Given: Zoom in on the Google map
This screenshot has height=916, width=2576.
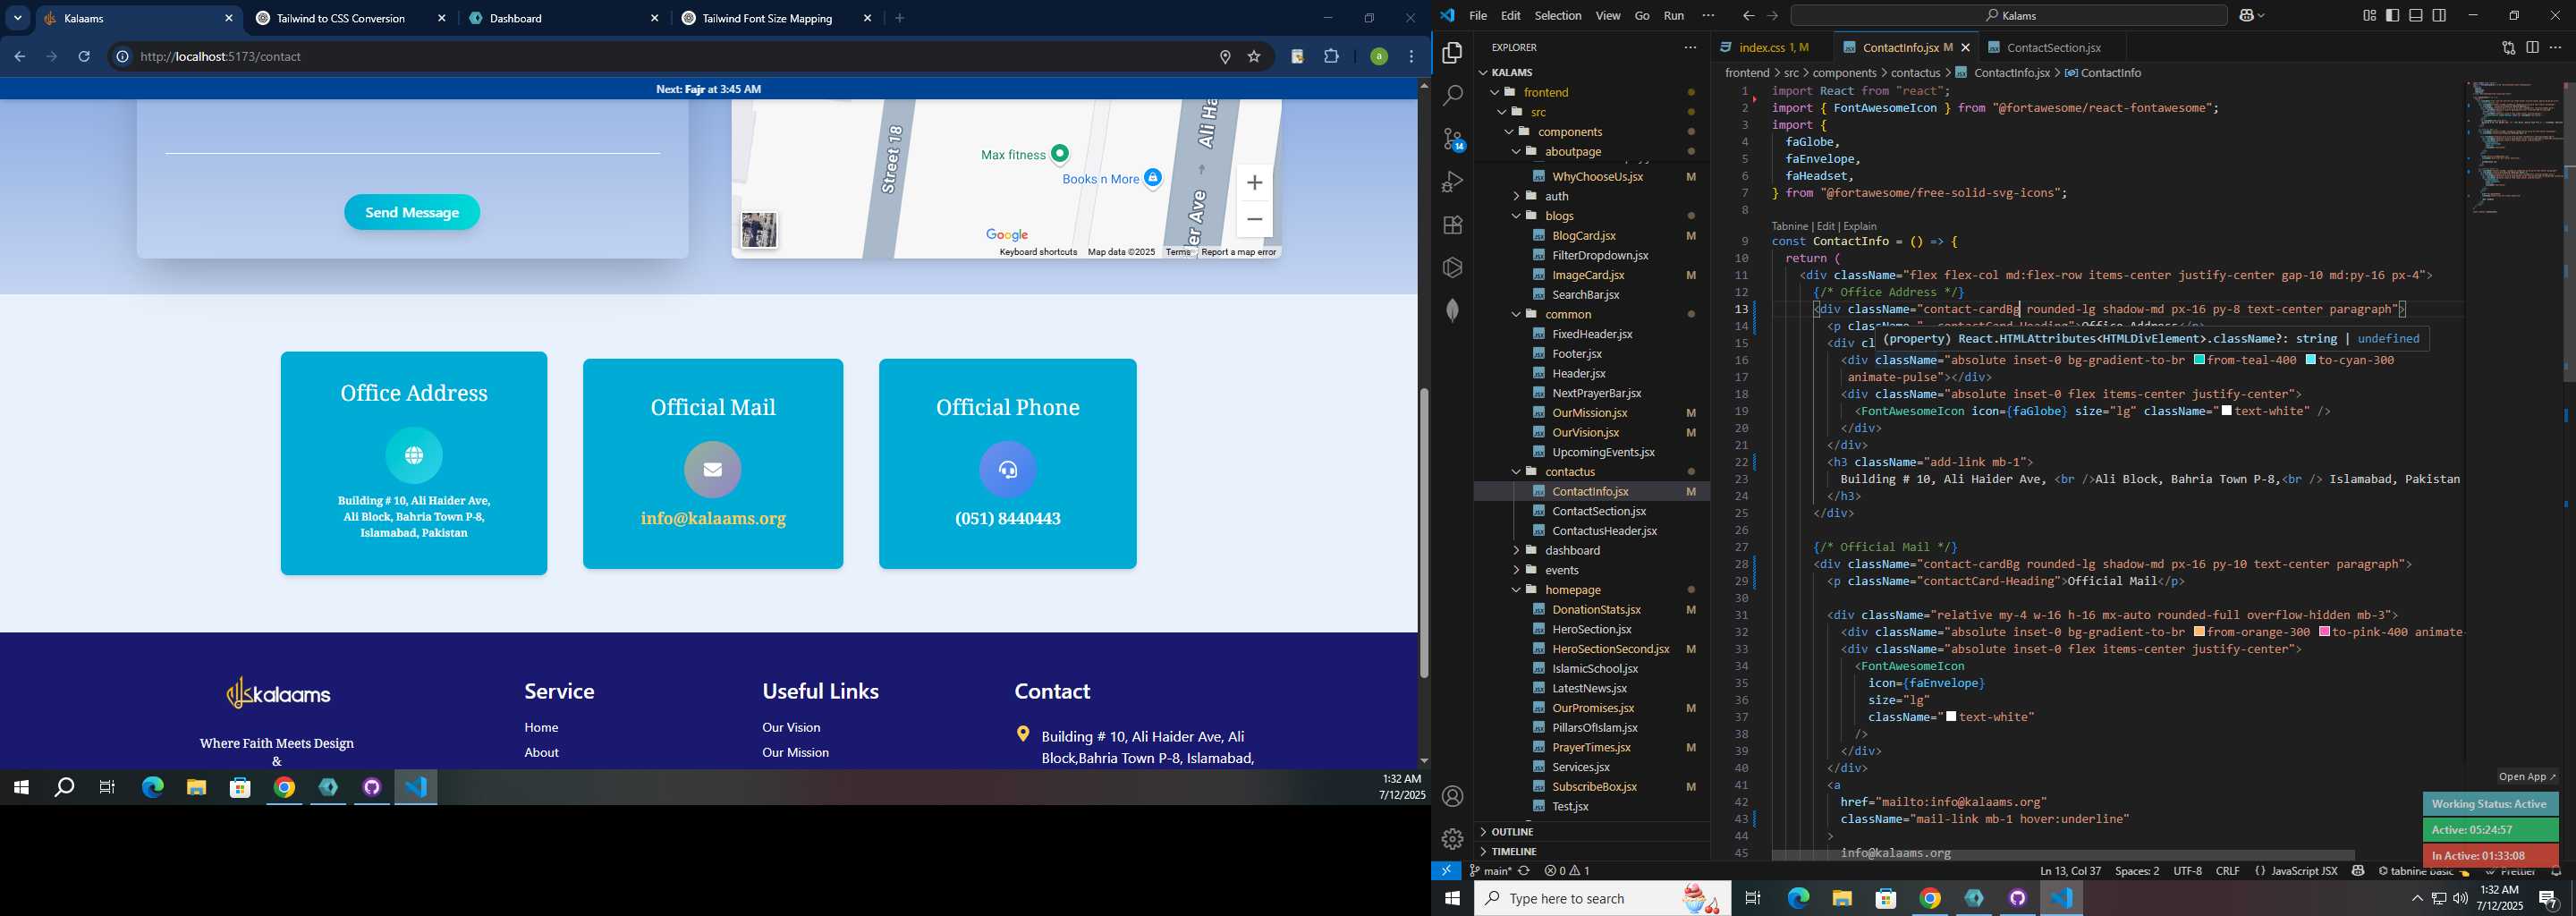Looking at the screenshot, I should 1255,183.
